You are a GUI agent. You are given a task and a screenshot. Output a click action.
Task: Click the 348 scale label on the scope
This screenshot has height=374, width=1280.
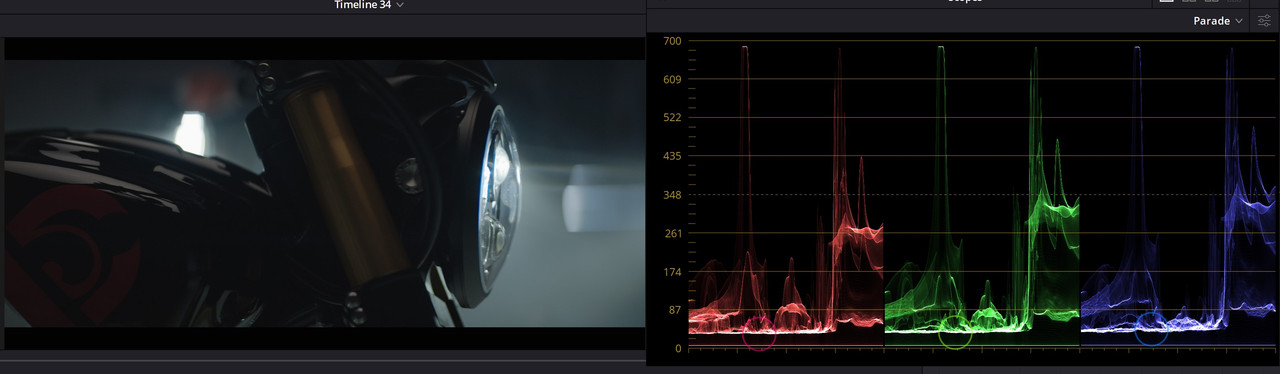672,195
